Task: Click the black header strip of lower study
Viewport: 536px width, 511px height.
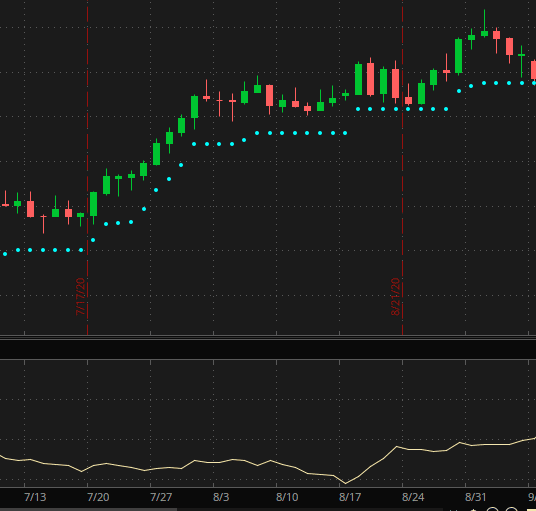Action: [268, 349]
